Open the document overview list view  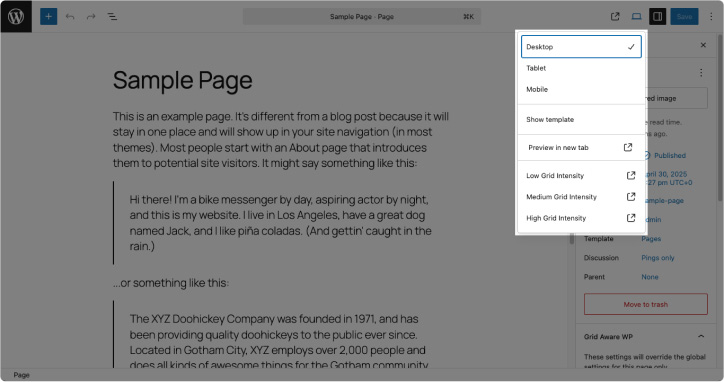tap(112, 17)
